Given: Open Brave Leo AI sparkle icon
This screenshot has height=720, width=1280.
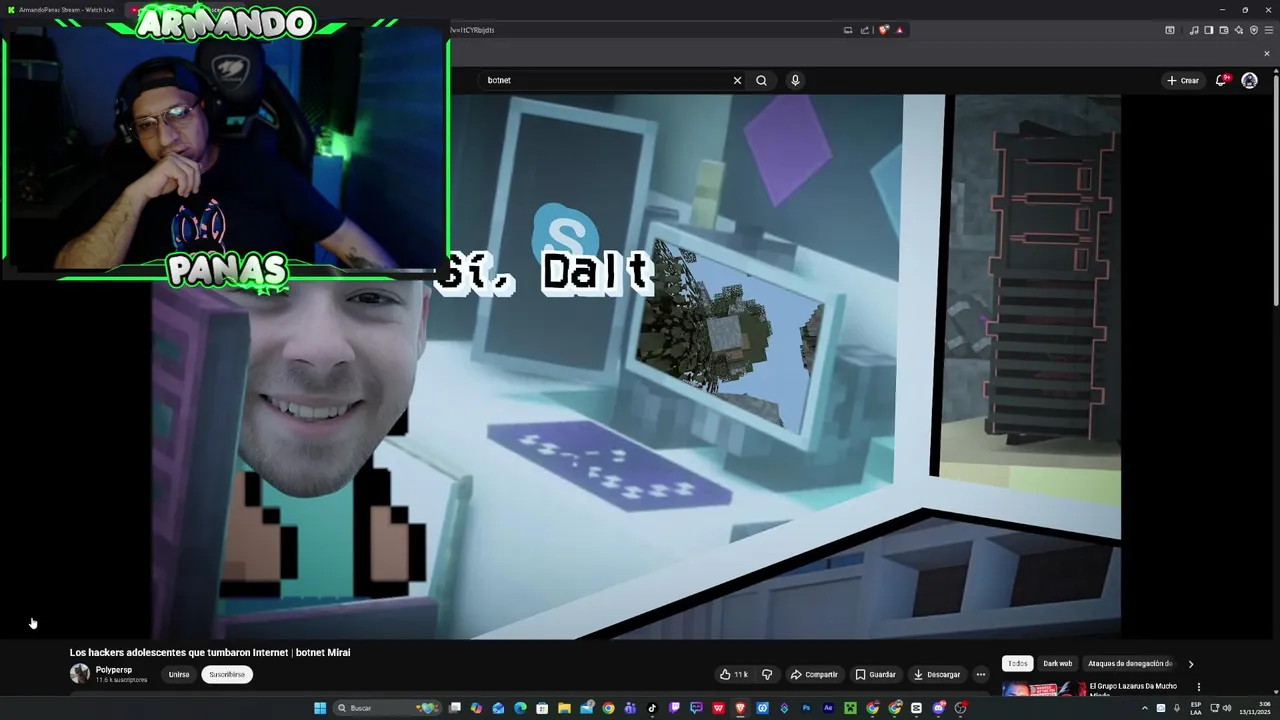Looking at the screenshot, I should pyautogui.click(x=1238, y=30).
